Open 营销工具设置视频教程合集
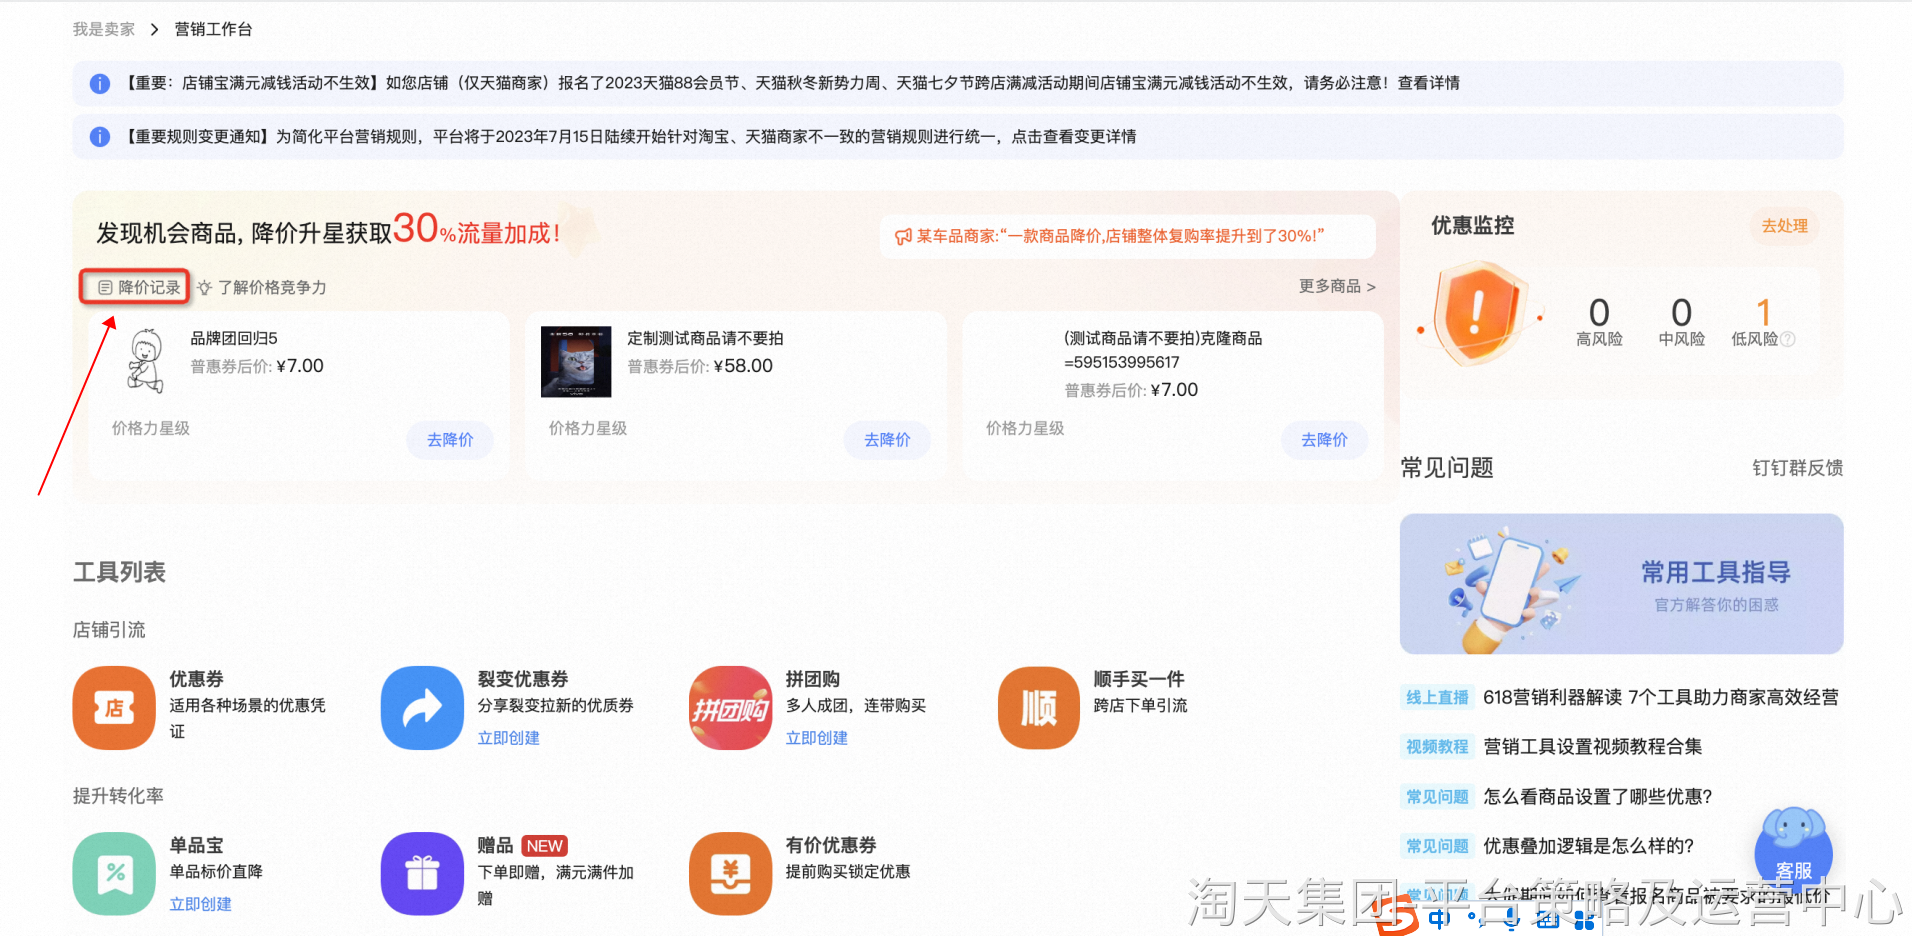 1592,747
